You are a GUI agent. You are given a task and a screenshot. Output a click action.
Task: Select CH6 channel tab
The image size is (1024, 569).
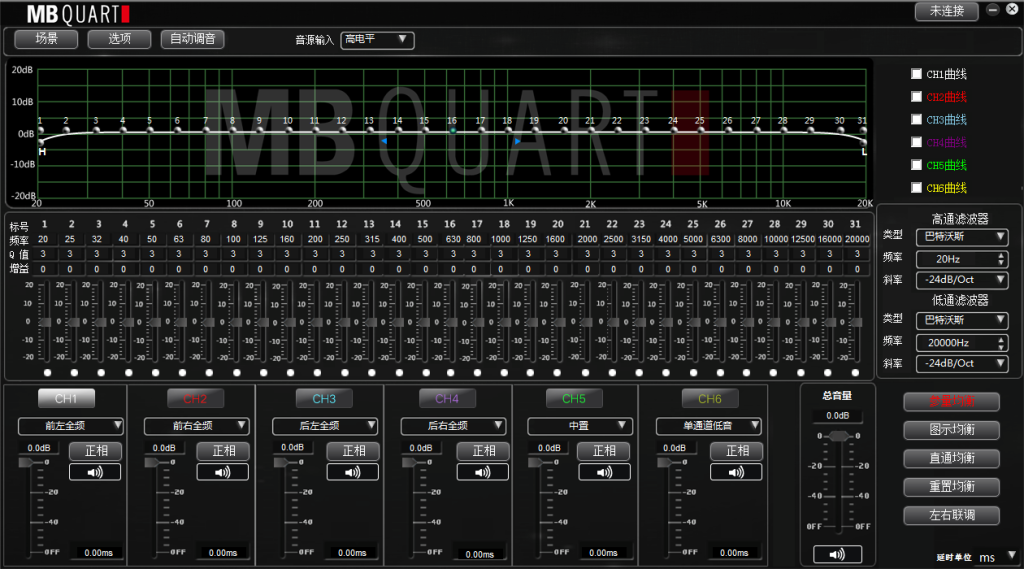[x=709, y=398]
